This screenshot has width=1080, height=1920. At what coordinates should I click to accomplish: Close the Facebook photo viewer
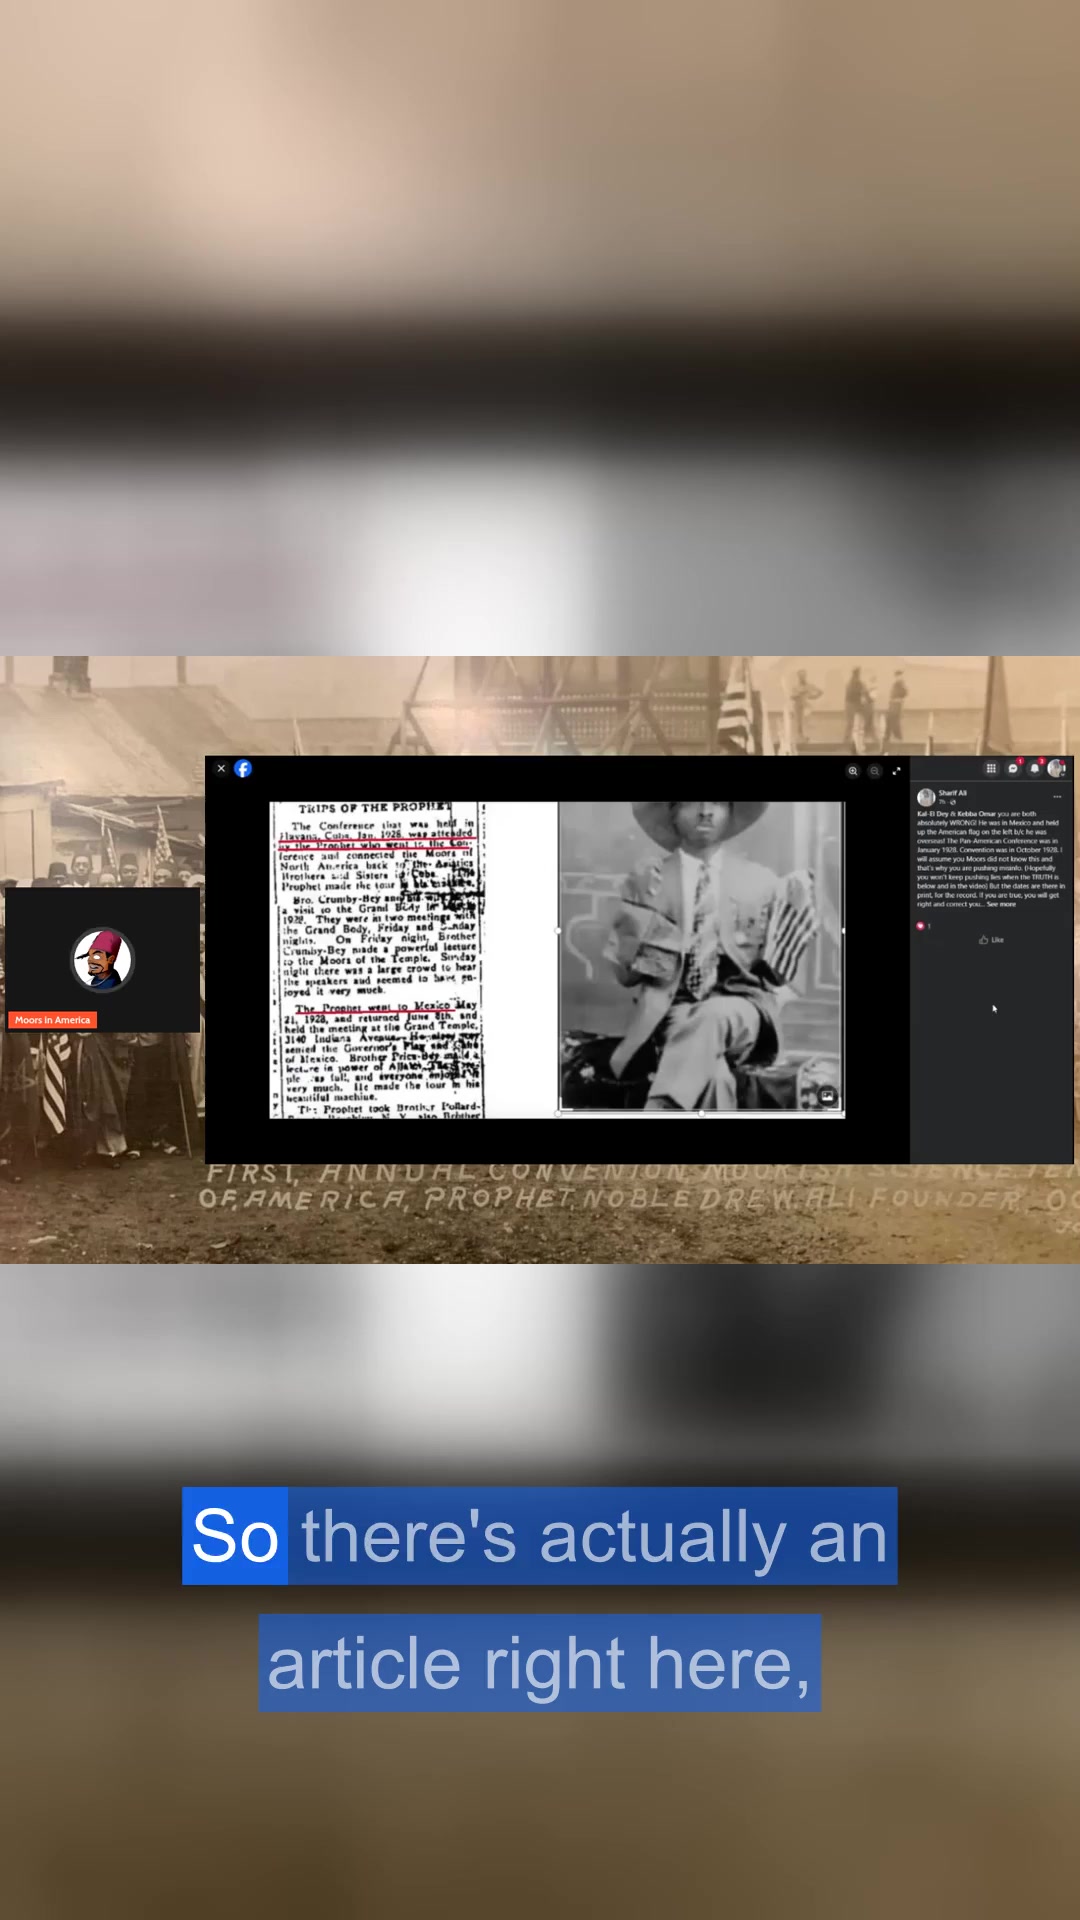(x=221, y=769)
